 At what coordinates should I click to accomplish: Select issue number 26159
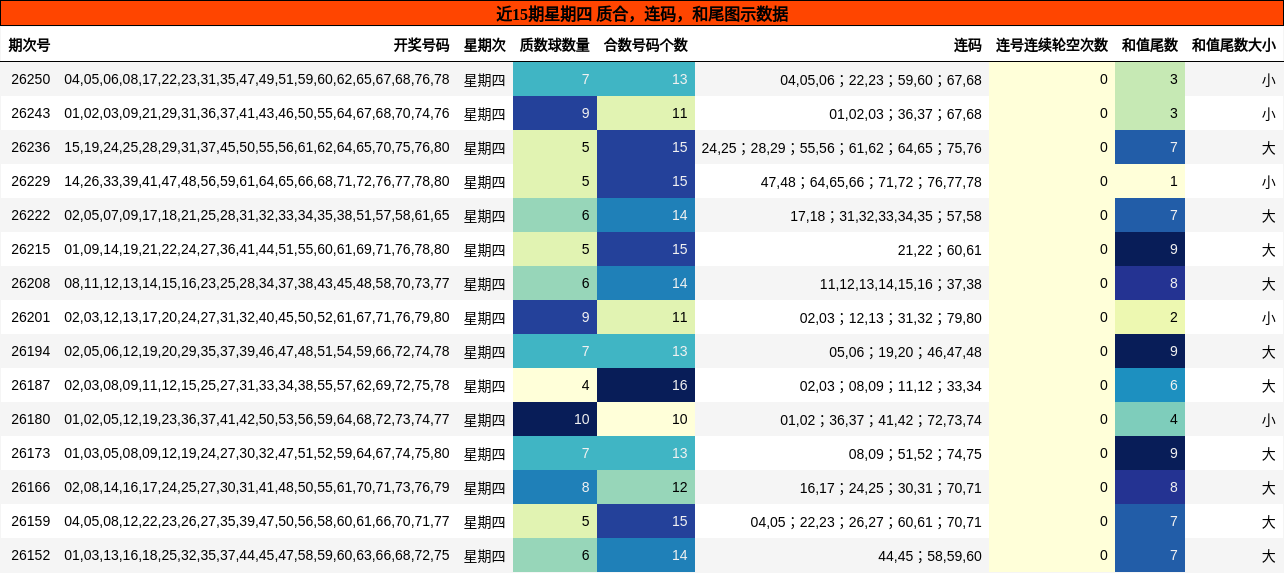click(x=30, y=521)
